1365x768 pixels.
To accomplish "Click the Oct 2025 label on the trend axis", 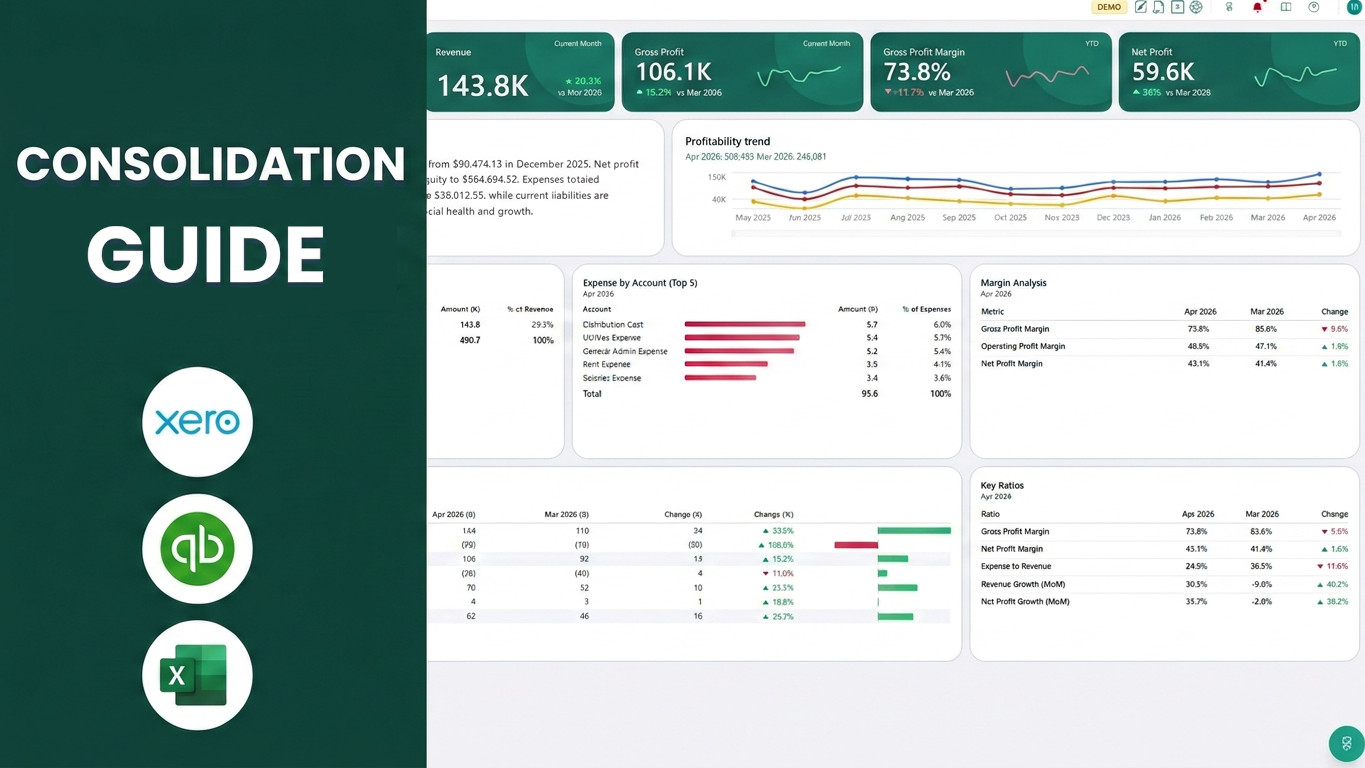I will coord(1010,217).
